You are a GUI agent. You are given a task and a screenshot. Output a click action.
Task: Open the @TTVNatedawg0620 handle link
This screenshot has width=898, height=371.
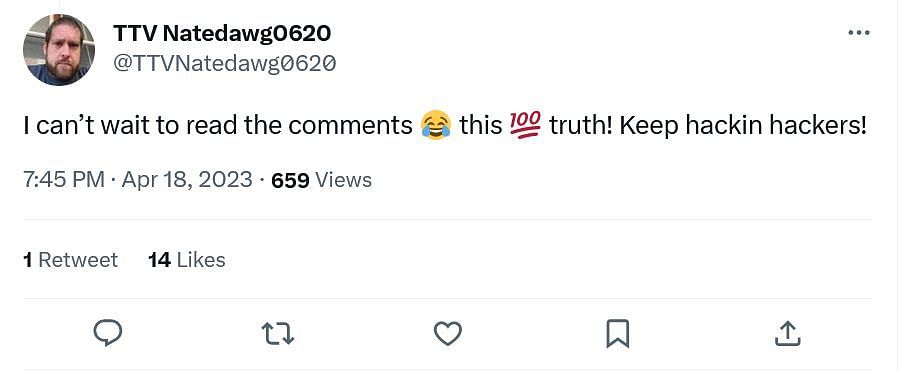click(x=224, y=64)
